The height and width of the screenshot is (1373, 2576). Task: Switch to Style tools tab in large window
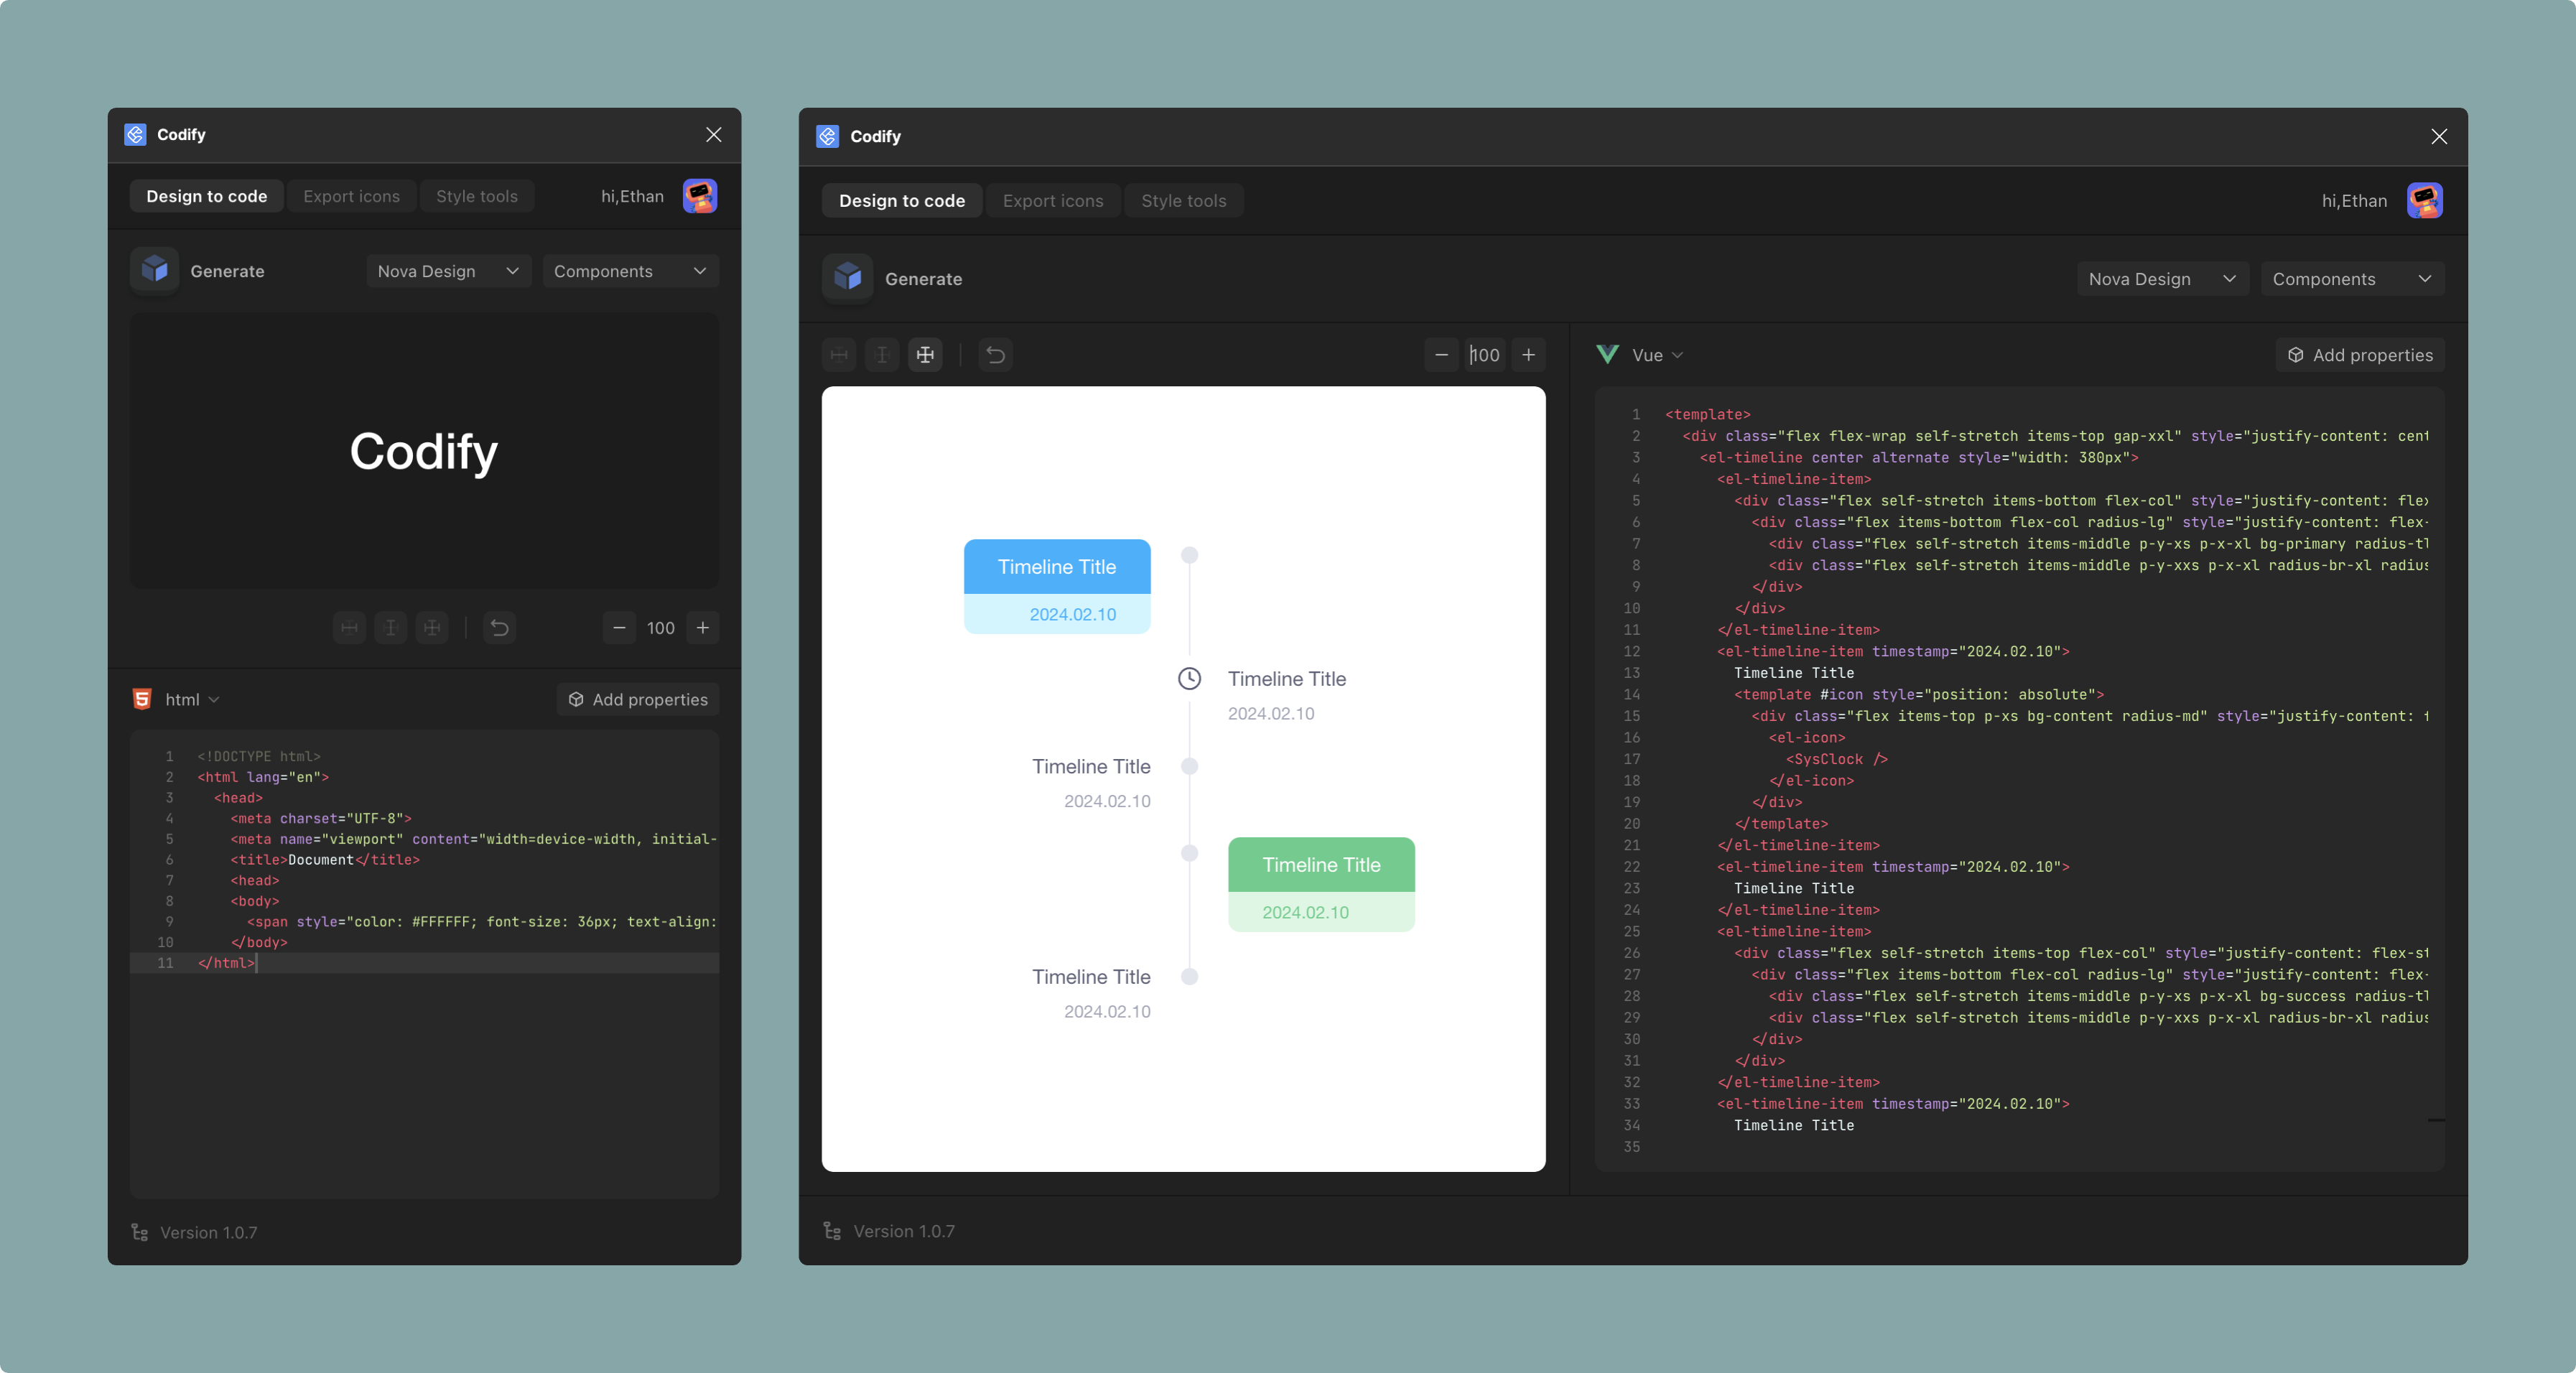[x=1184, y=200]
